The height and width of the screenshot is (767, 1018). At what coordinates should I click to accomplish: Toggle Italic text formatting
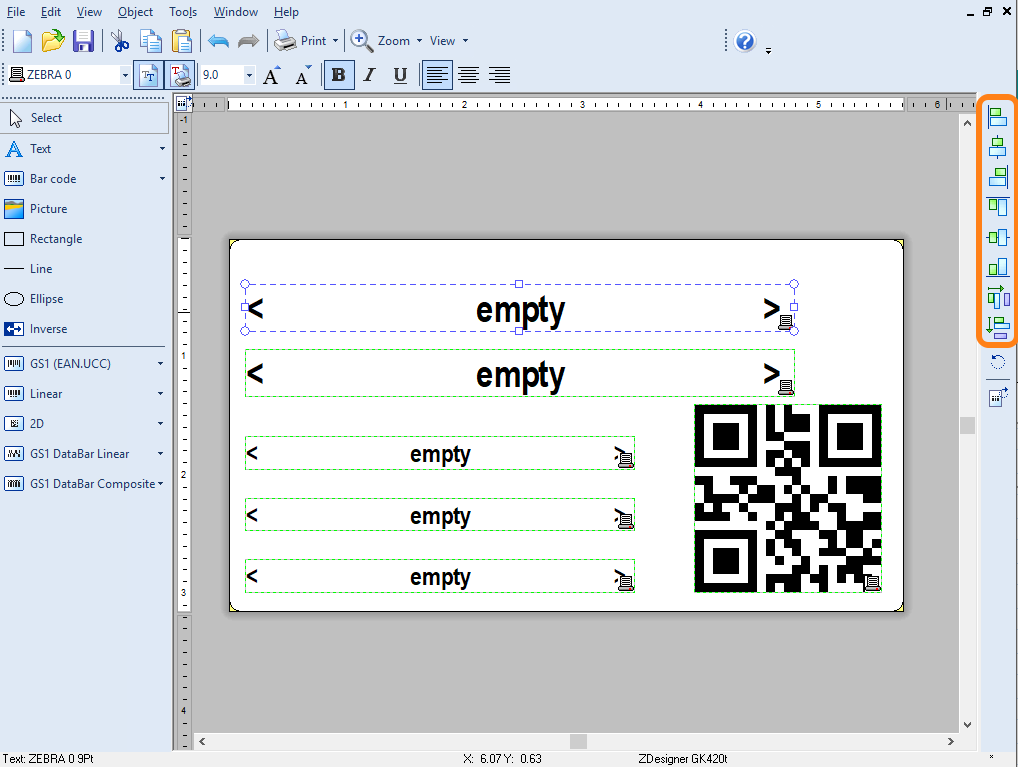point(369,75)
